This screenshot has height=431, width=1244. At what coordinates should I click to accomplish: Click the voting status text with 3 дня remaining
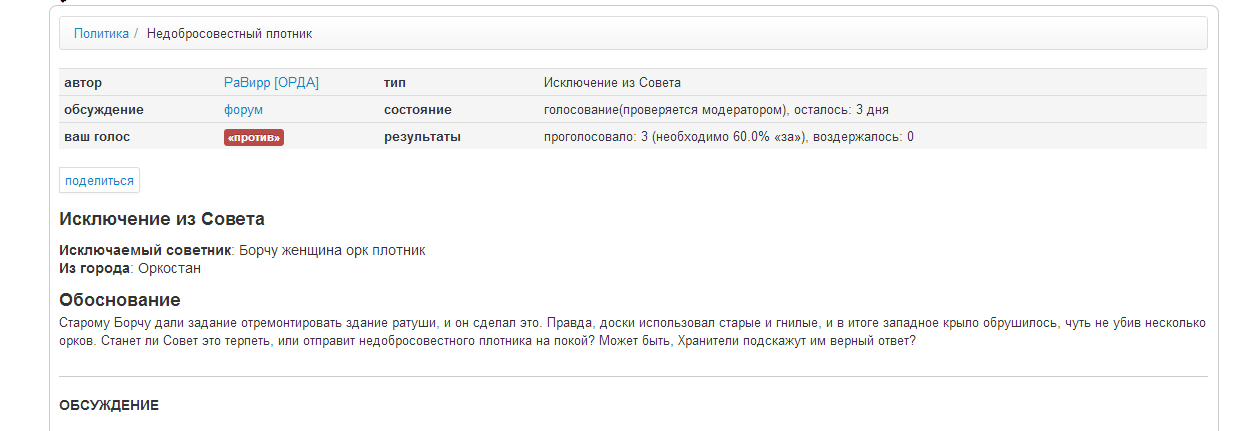(x=716, y=109)
